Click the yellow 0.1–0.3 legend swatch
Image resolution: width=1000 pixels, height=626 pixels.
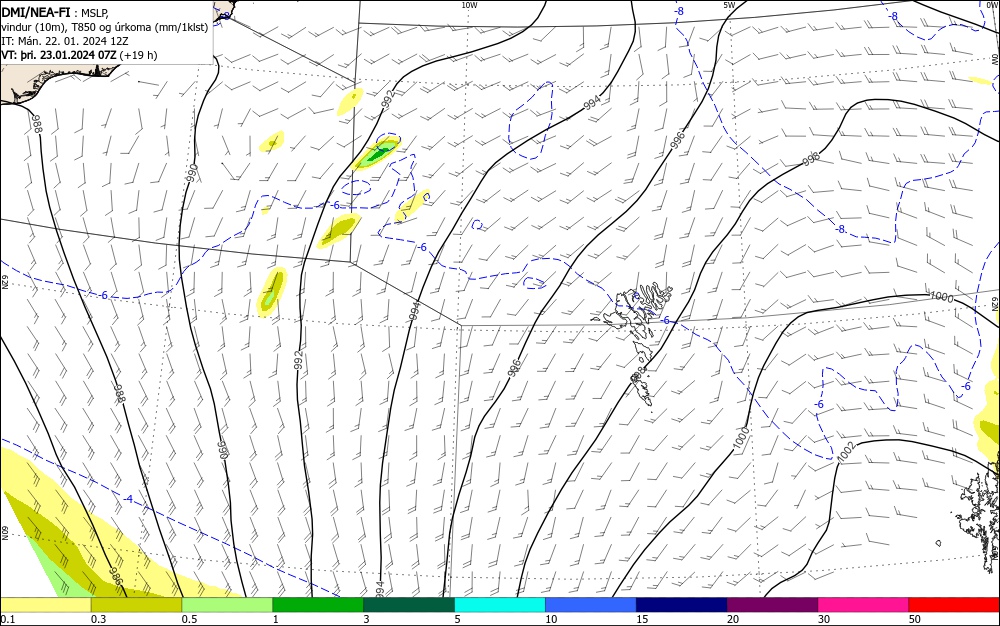pos(46,605)
